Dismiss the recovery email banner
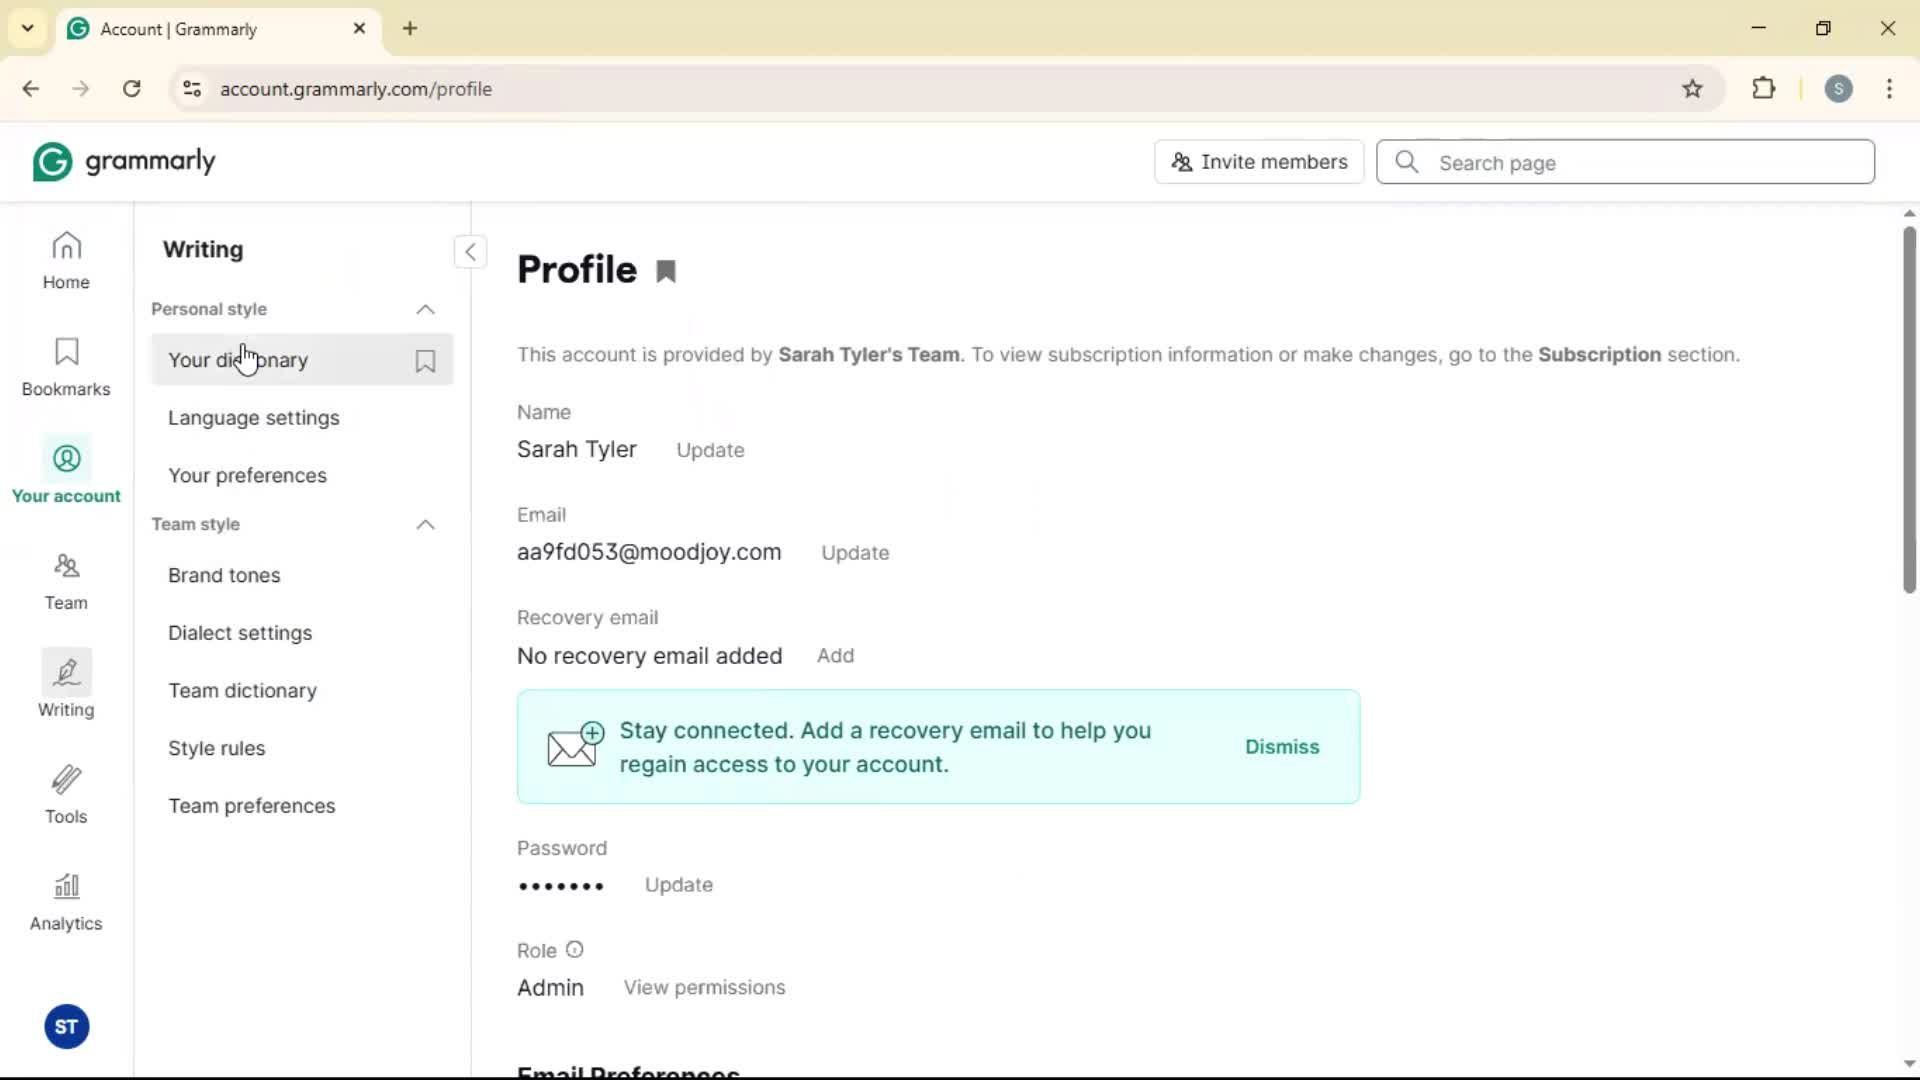 pyautogui.click(x=1282, y=747)
